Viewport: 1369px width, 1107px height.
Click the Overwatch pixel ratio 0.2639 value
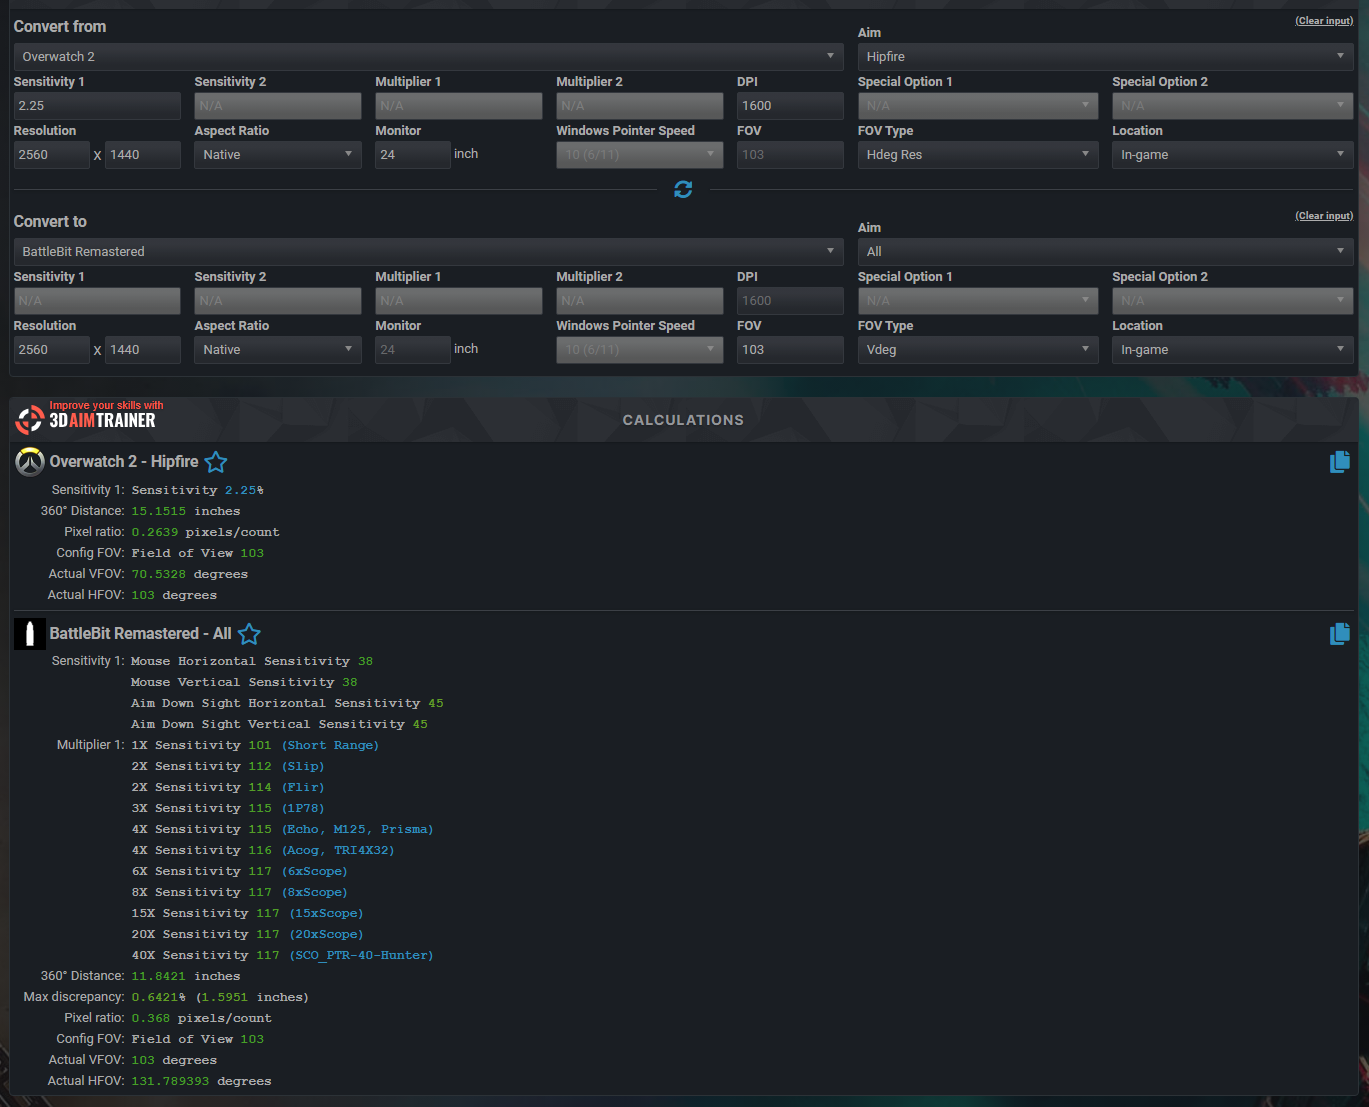point(155,532)
